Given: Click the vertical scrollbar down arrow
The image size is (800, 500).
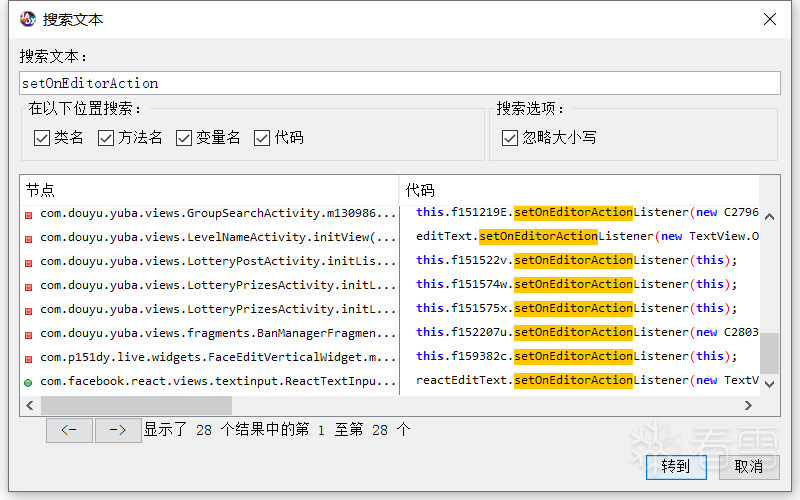Looking at the screenshot, I should click(770, 384).
